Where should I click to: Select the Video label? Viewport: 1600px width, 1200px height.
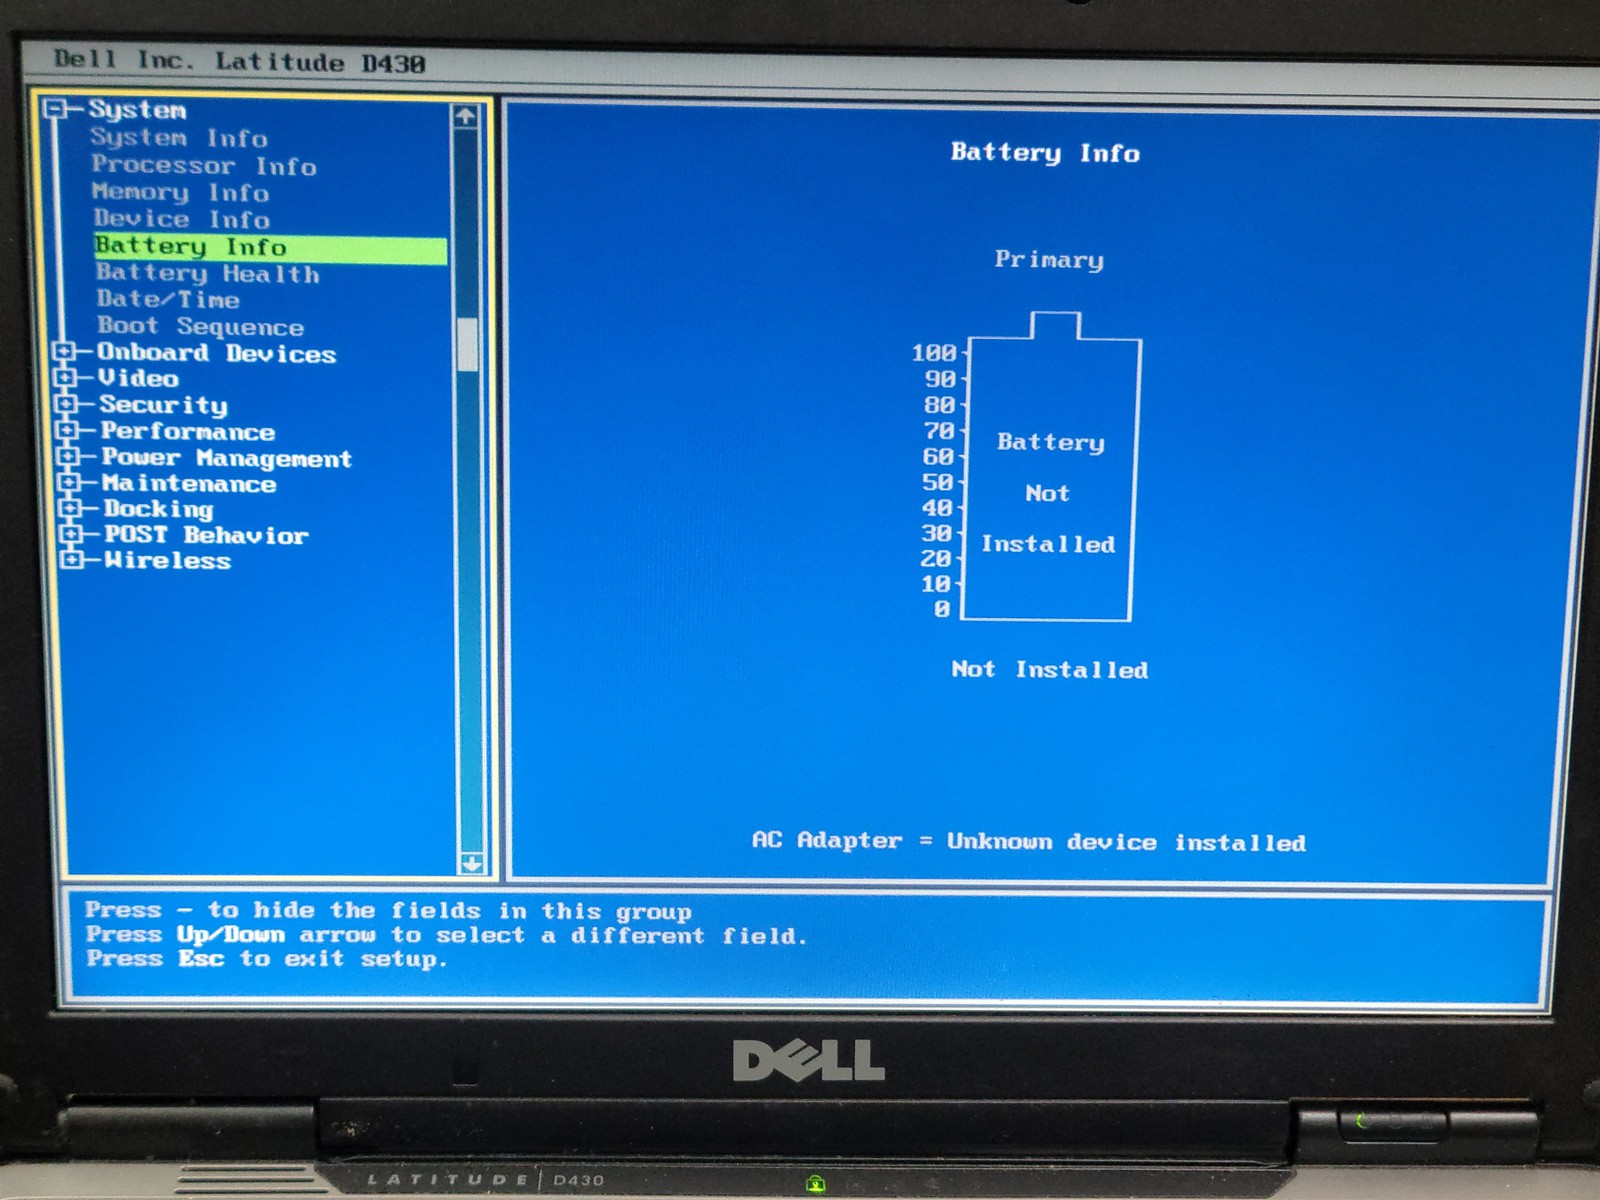pos(138,378)
